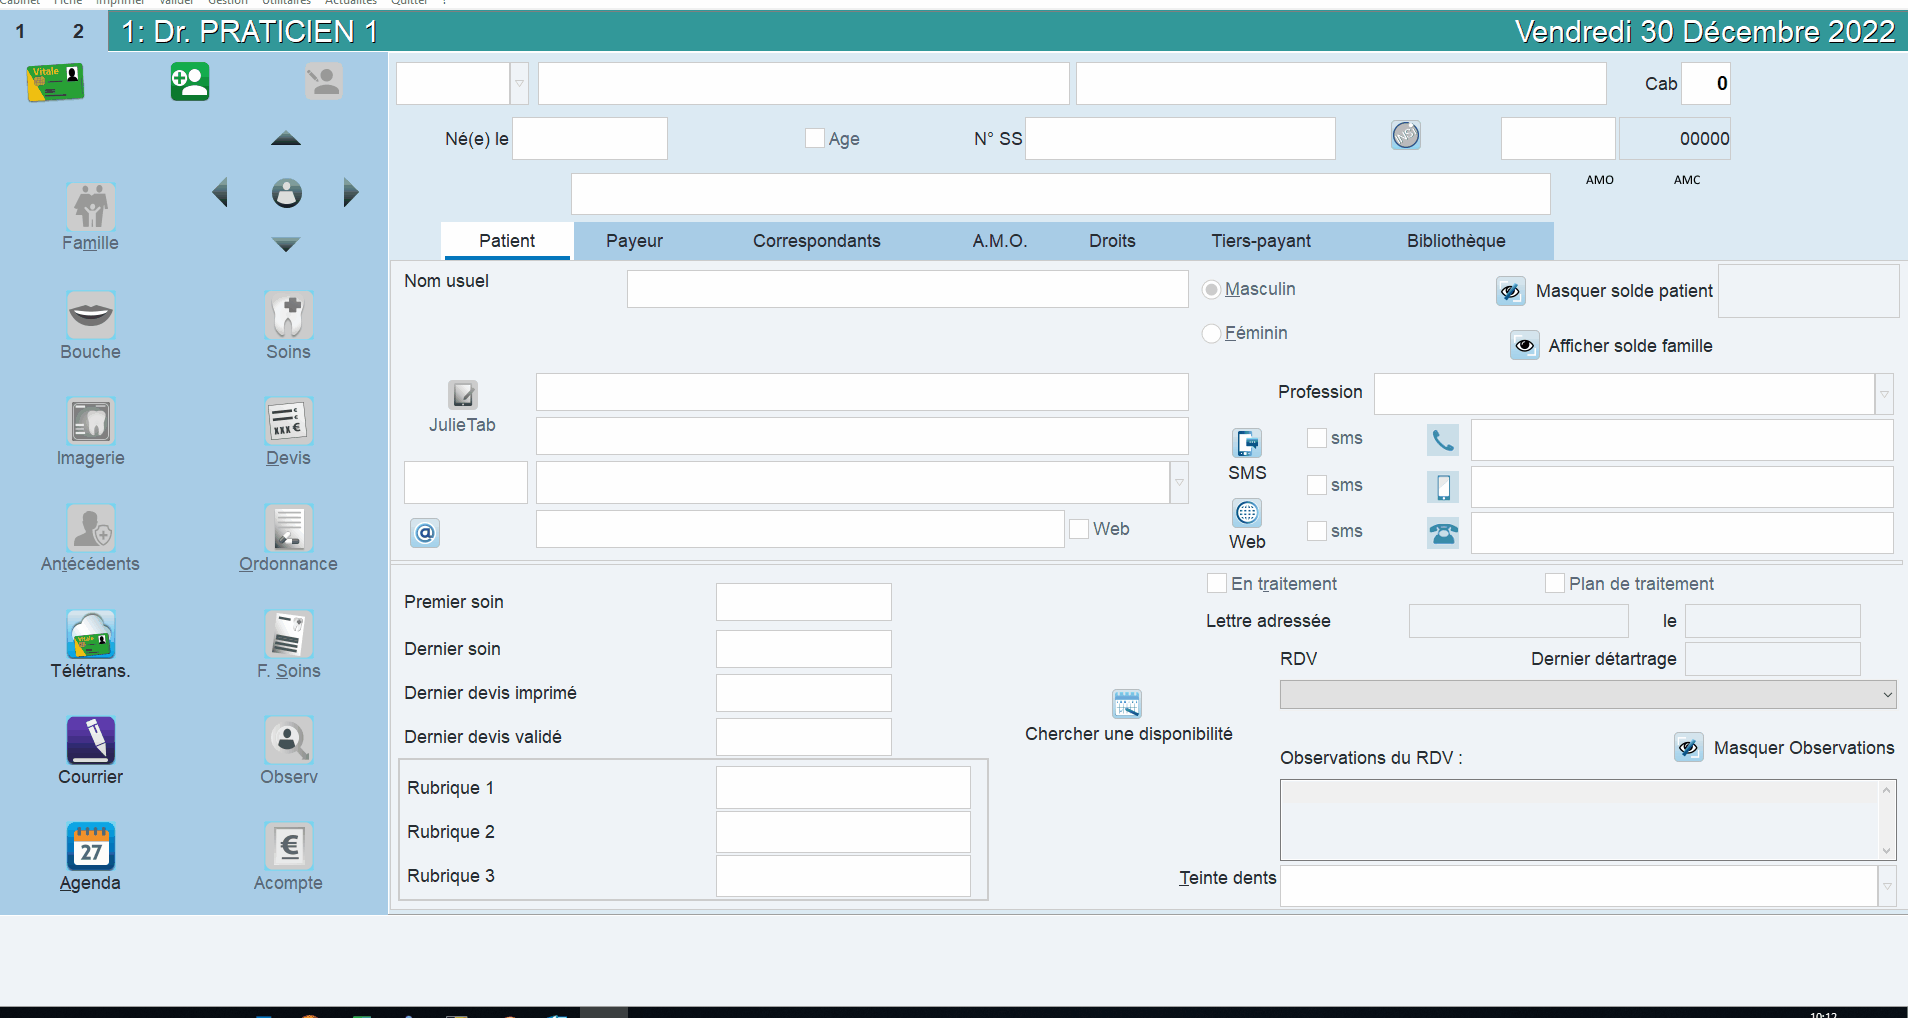The image size is (1908, 1018).
Task: Click the green add new patient icon
Action: [189, 82]
